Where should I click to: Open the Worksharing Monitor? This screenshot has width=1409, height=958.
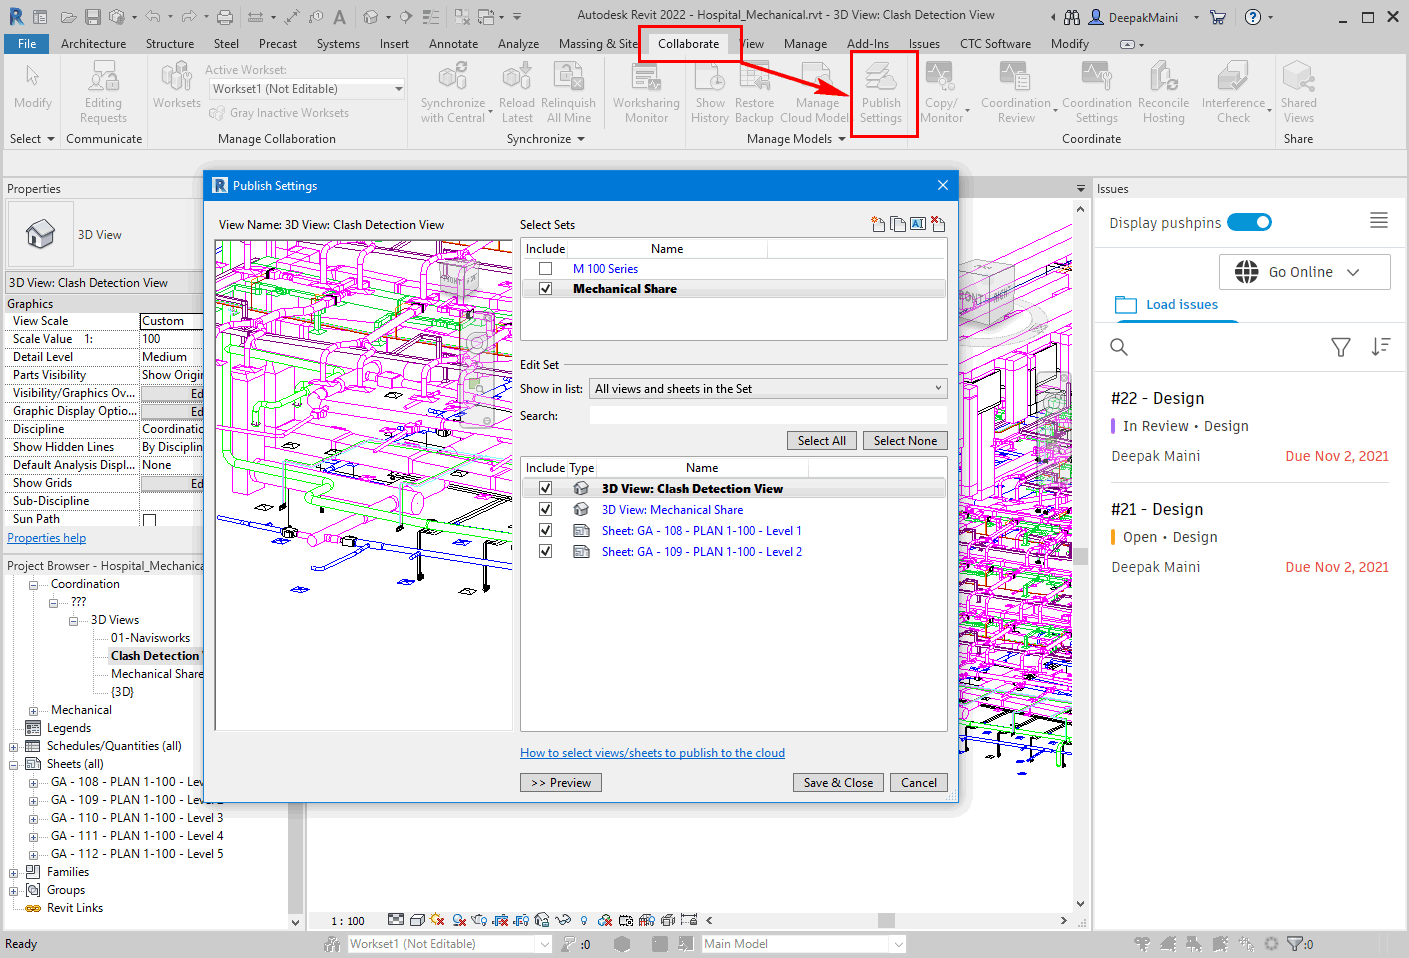point(645,90)
